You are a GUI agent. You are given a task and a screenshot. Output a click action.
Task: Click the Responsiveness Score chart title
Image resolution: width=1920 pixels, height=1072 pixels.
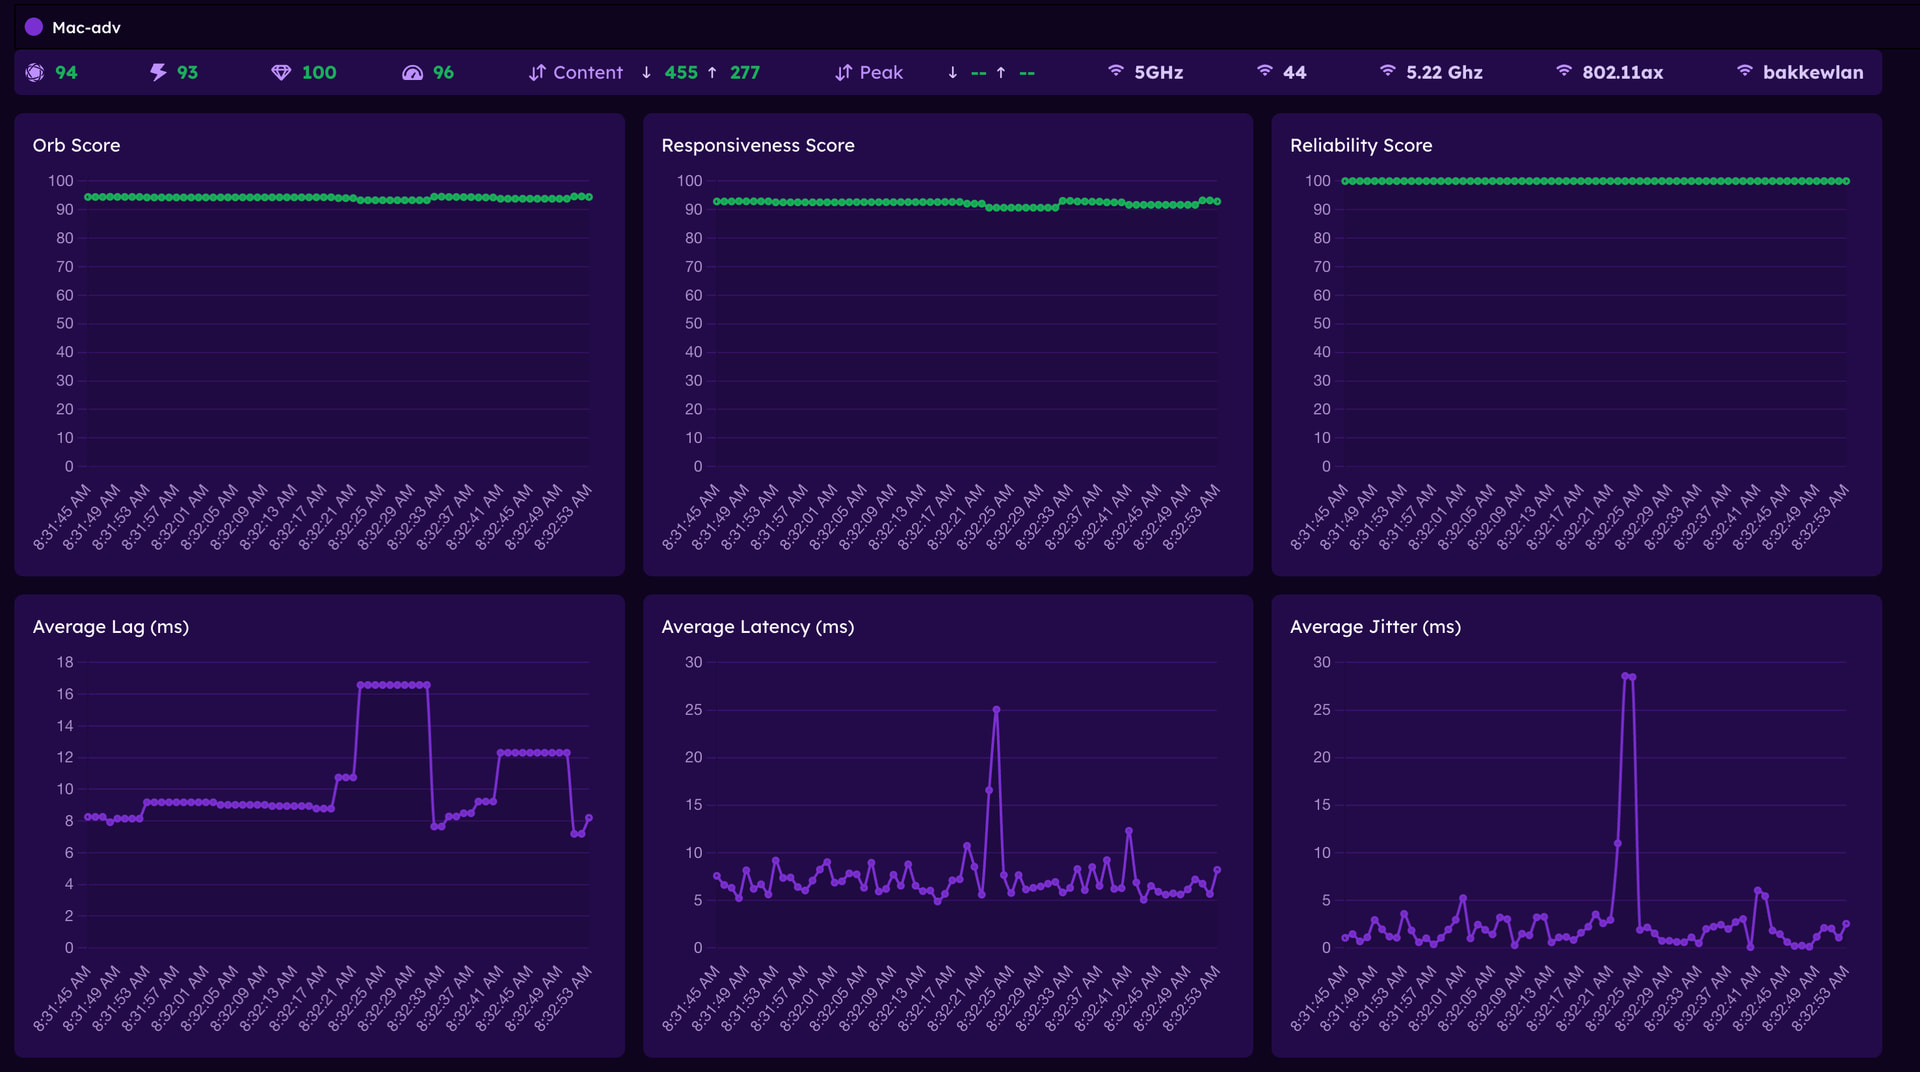pyautogui.click(x=758, y=145)
